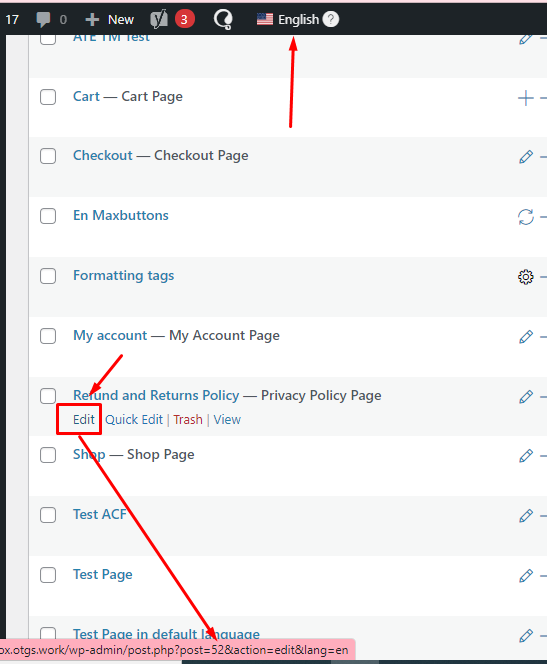Select the checkbox for En Maxbuttons

tap(48, 216)
